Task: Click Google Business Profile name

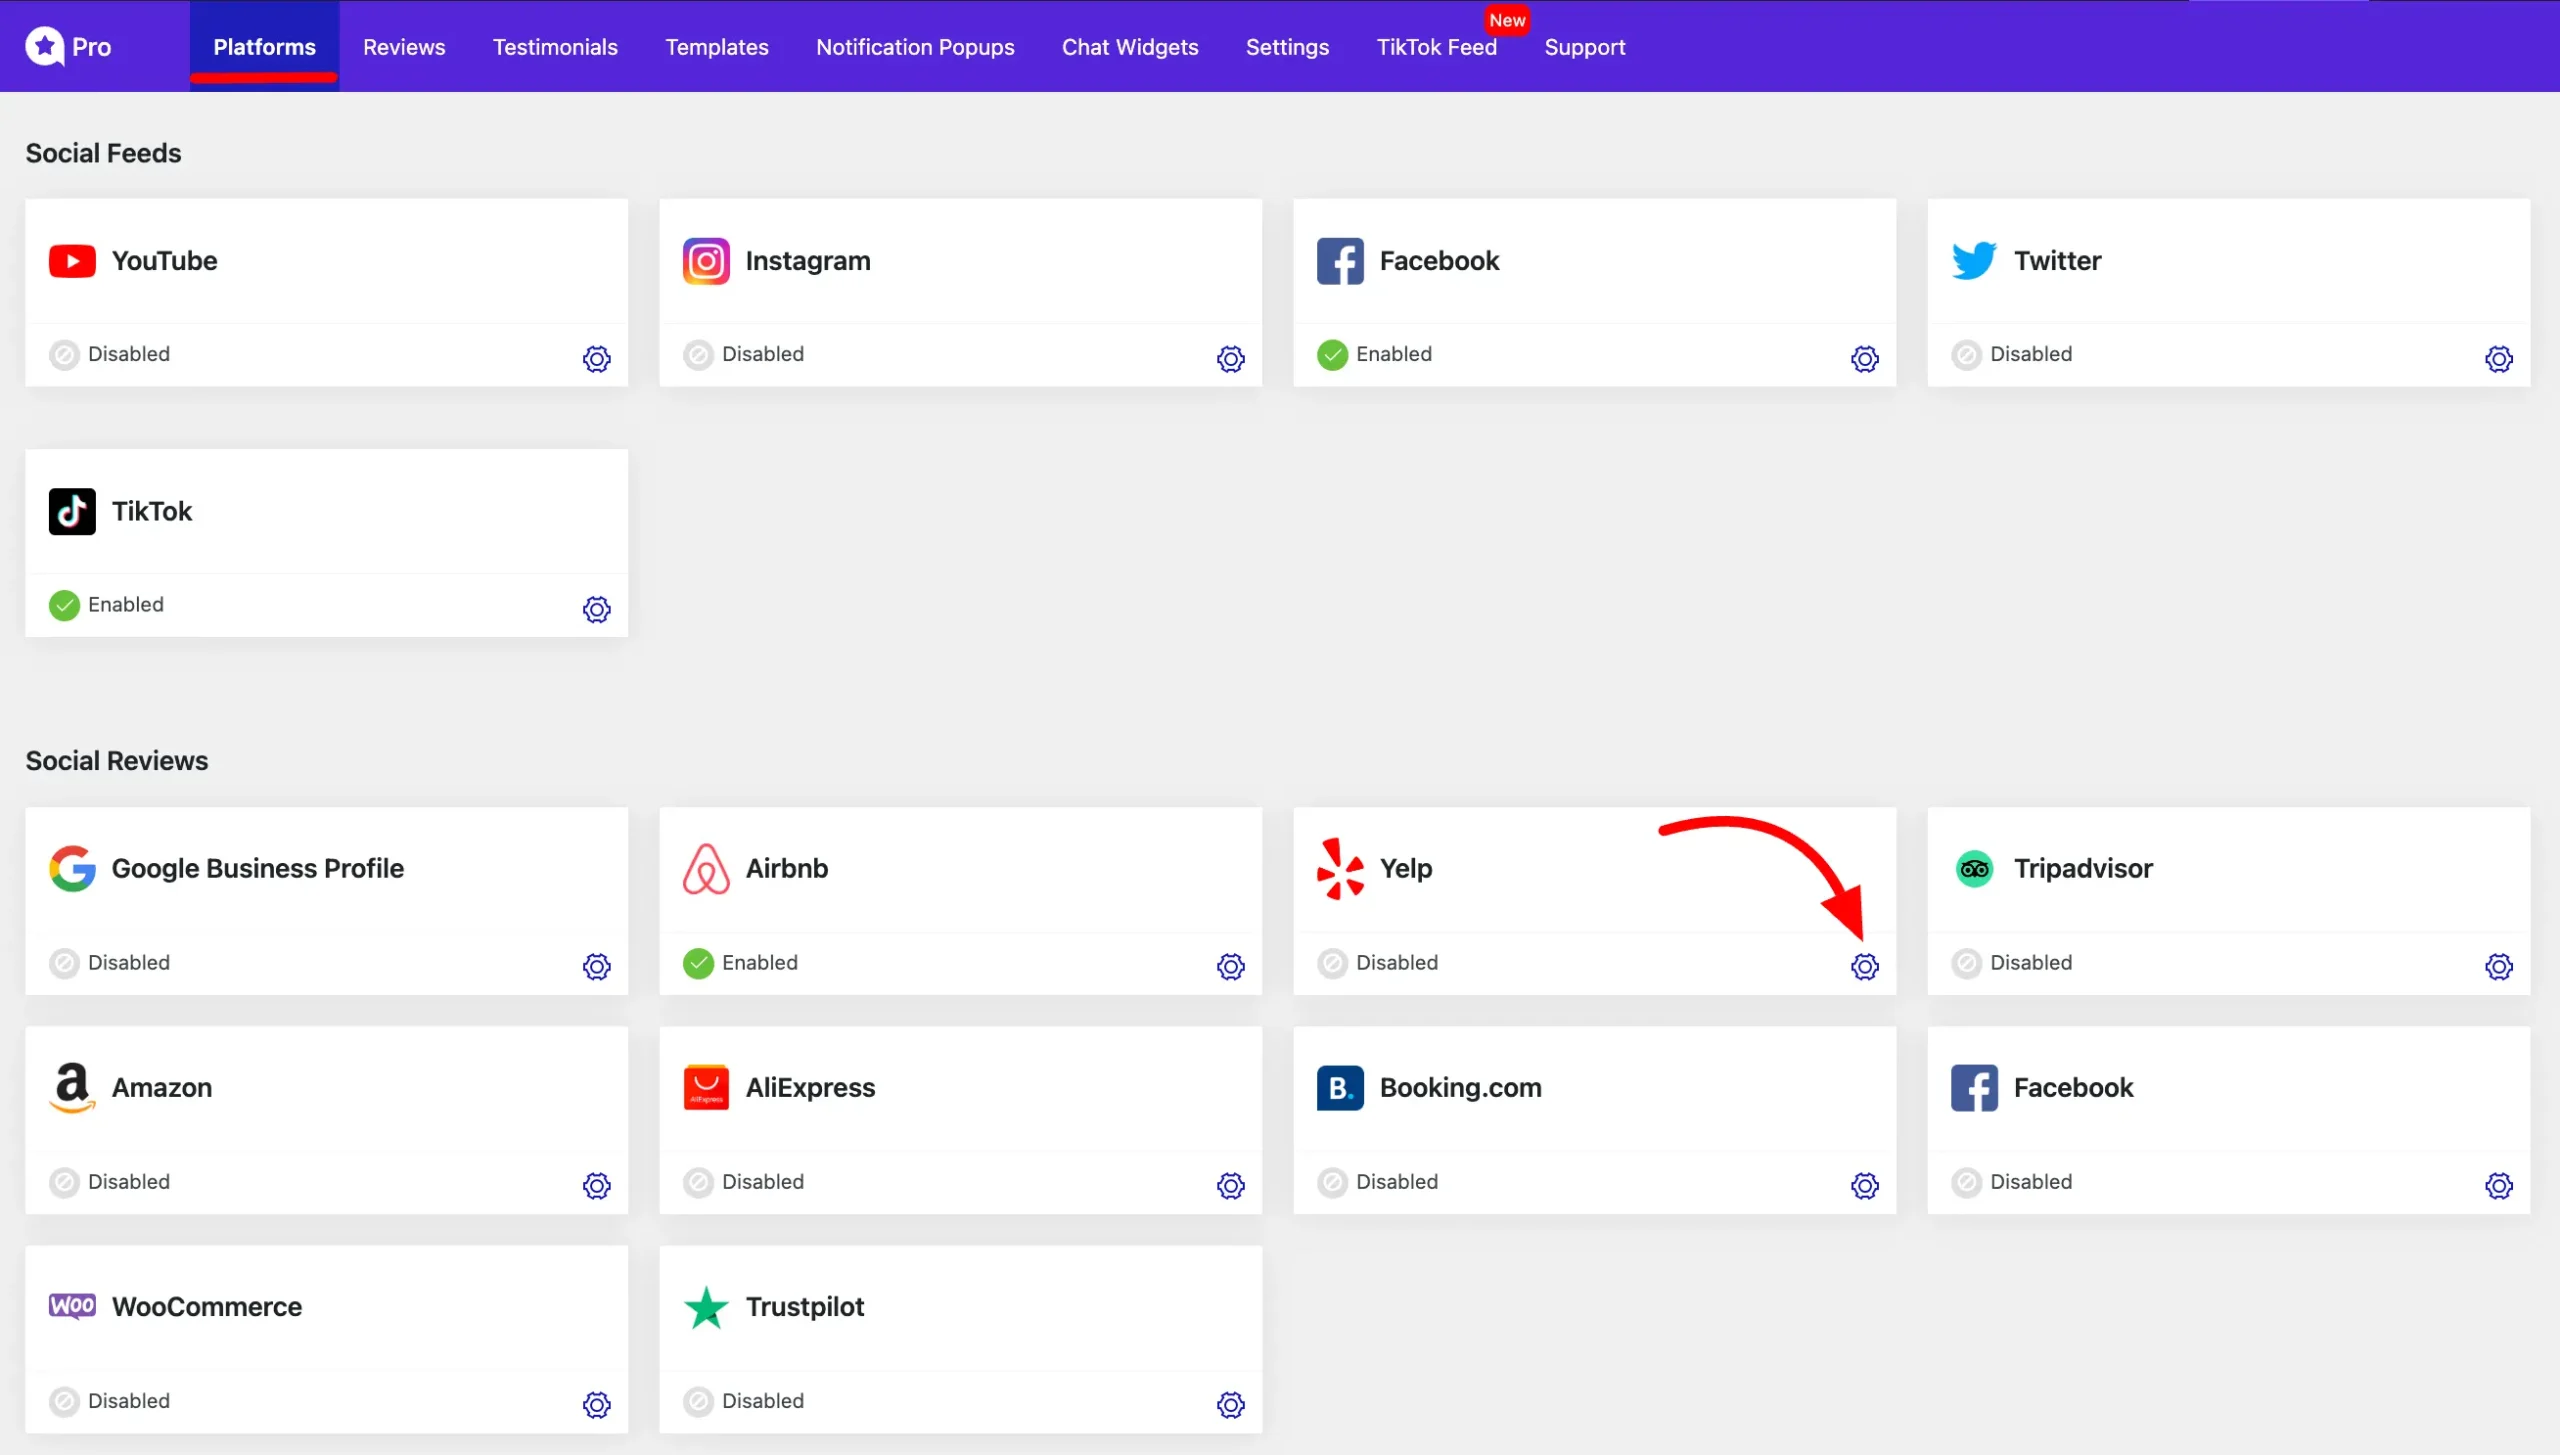Action: point(258,868)
